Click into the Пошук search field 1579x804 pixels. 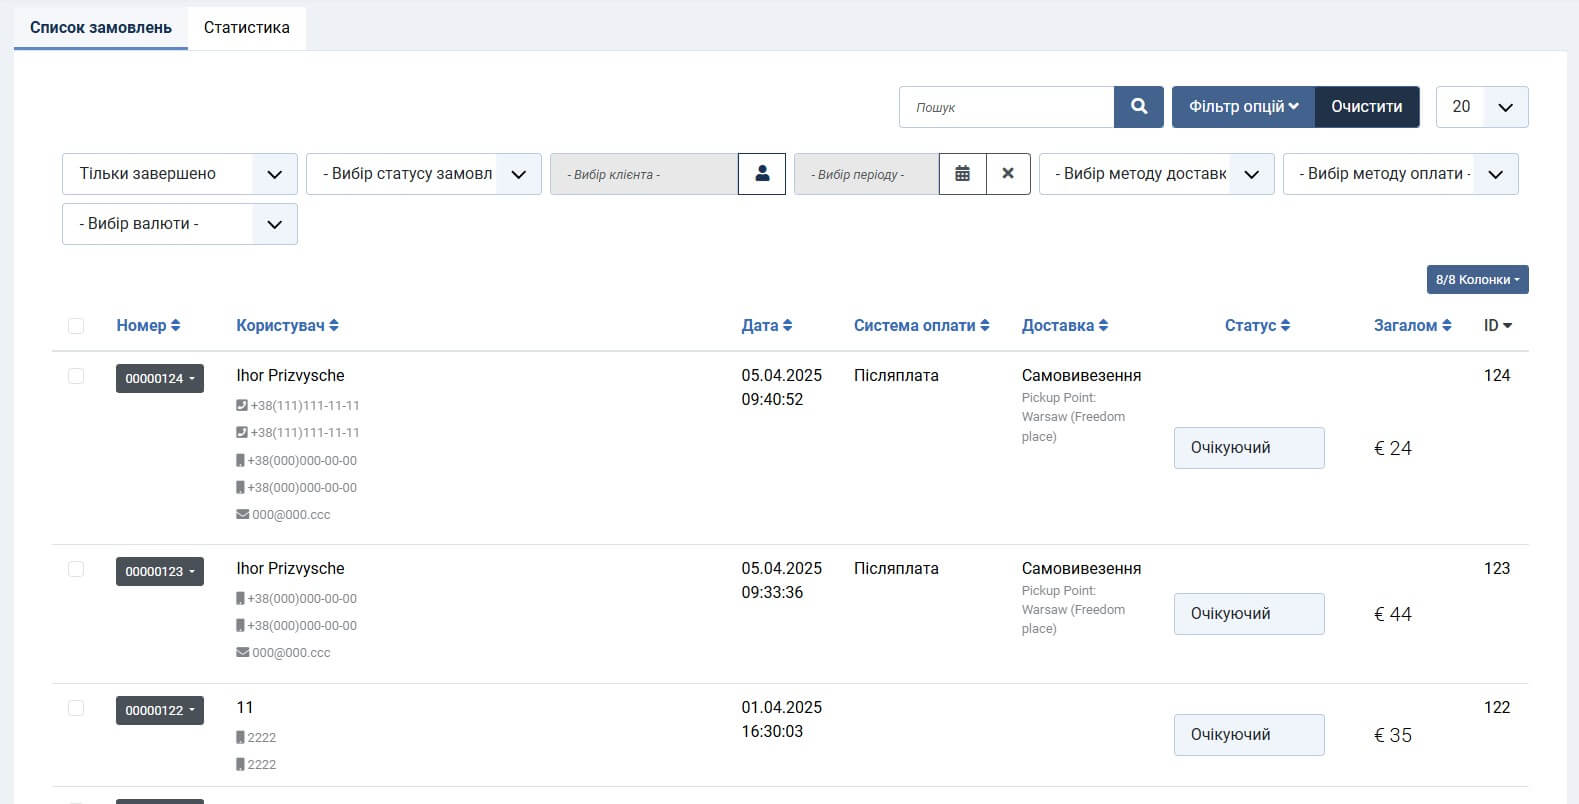coord(1006,107)
